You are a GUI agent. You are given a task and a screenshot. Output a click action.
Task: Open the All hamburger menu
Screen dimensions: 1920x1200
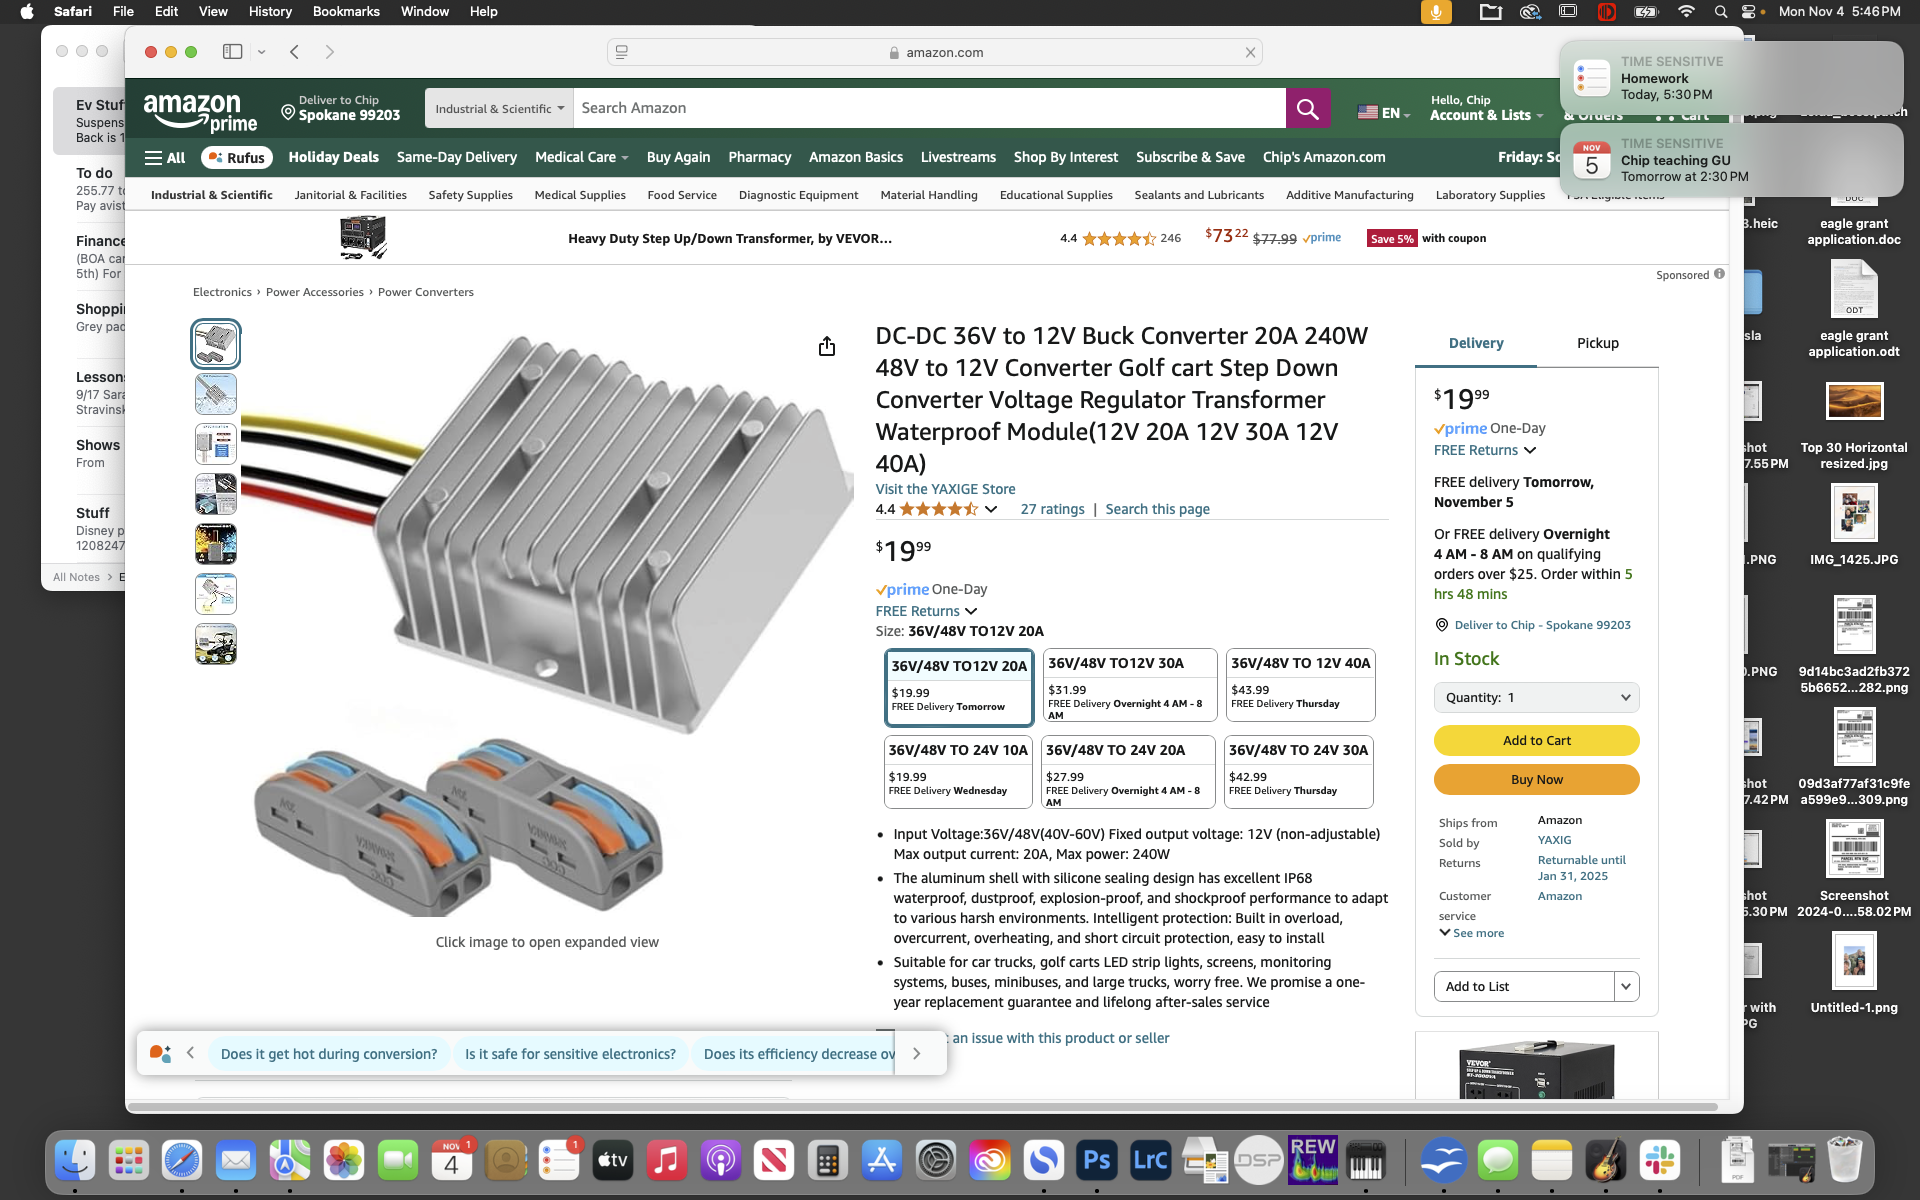coord(165,158)
